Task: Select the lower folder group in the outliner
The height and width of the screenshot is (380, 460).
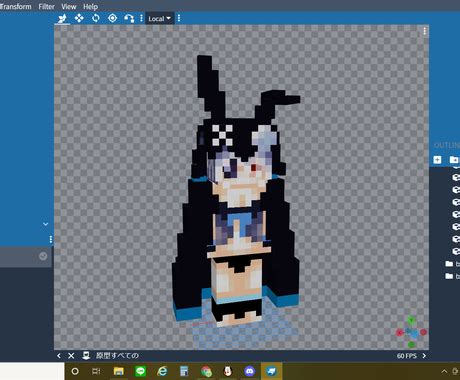Action: pos(449,276)
